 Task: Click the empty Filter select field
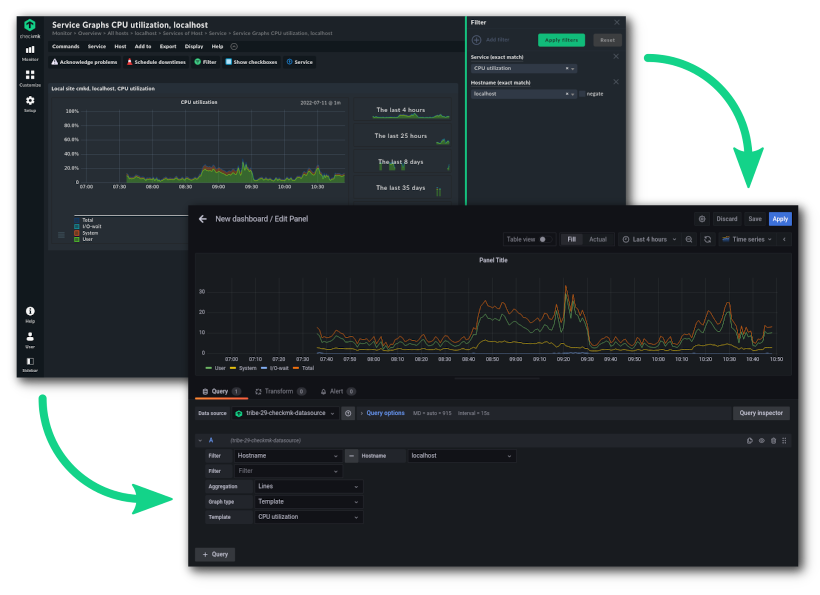288,471
